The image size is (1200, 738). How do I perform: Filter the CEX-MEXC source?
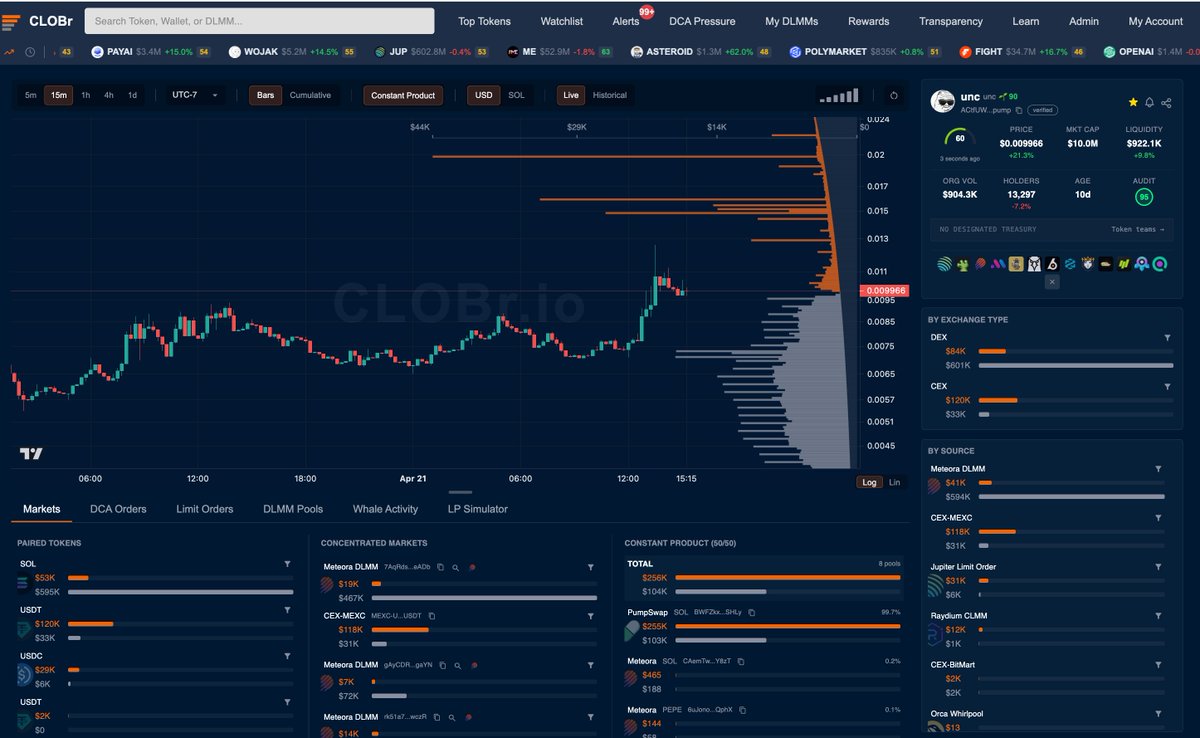click(x=1159, y=518)
